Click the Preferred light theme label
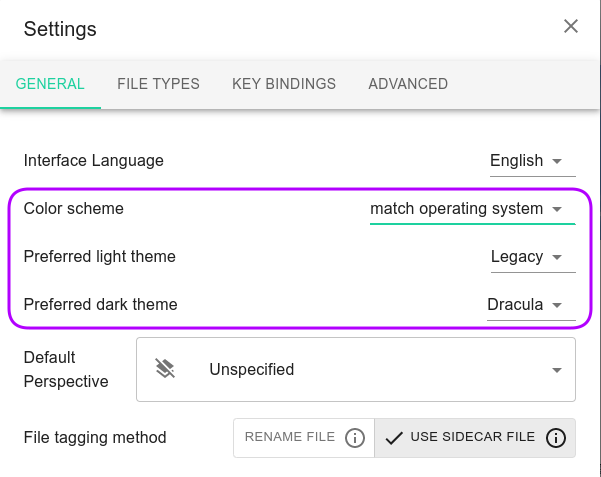The image size is (601, 477). click(100, 257)
